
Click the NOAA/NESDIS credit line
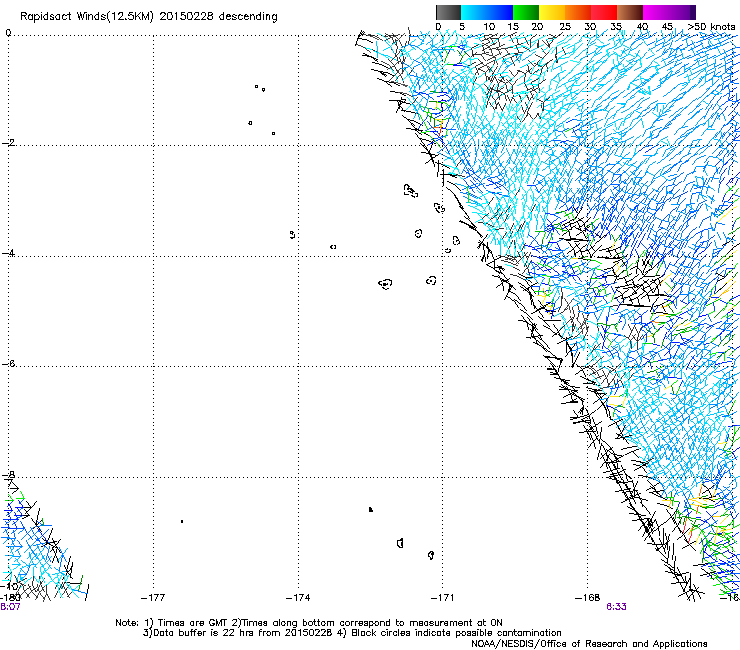click(x=589, y=644)
